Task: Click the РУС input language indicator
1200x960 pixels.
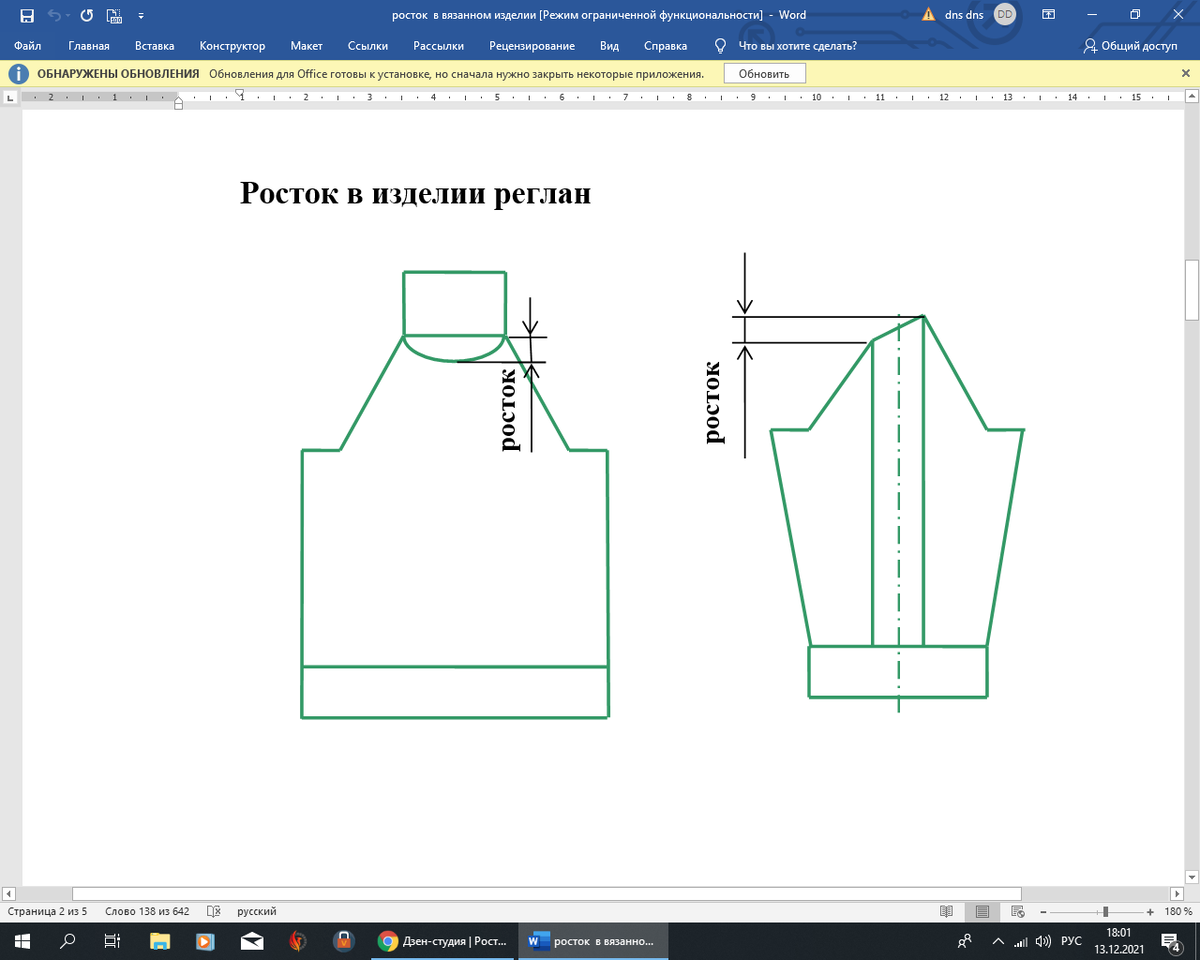Action: [1071, 941]
